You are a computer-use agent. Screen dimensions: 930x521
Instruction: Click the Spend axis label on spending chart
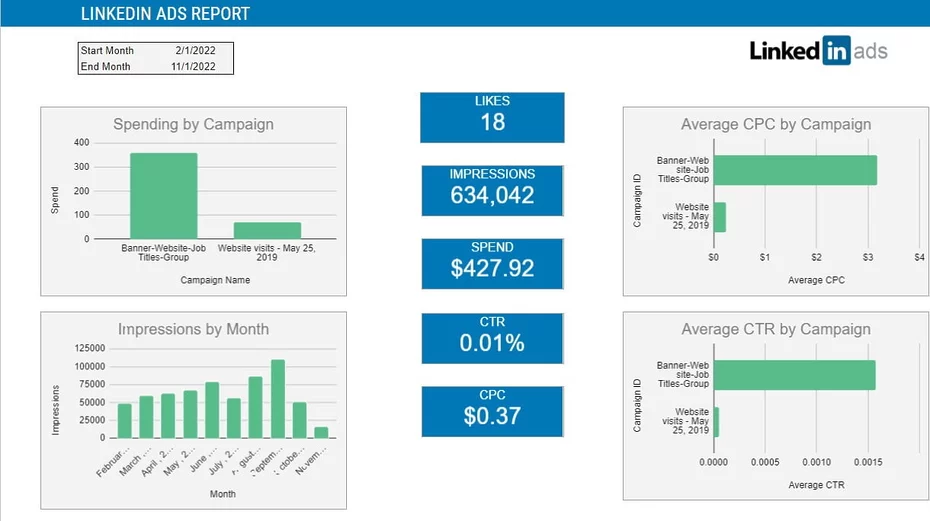pyautogui.click(x=55, y=200)
